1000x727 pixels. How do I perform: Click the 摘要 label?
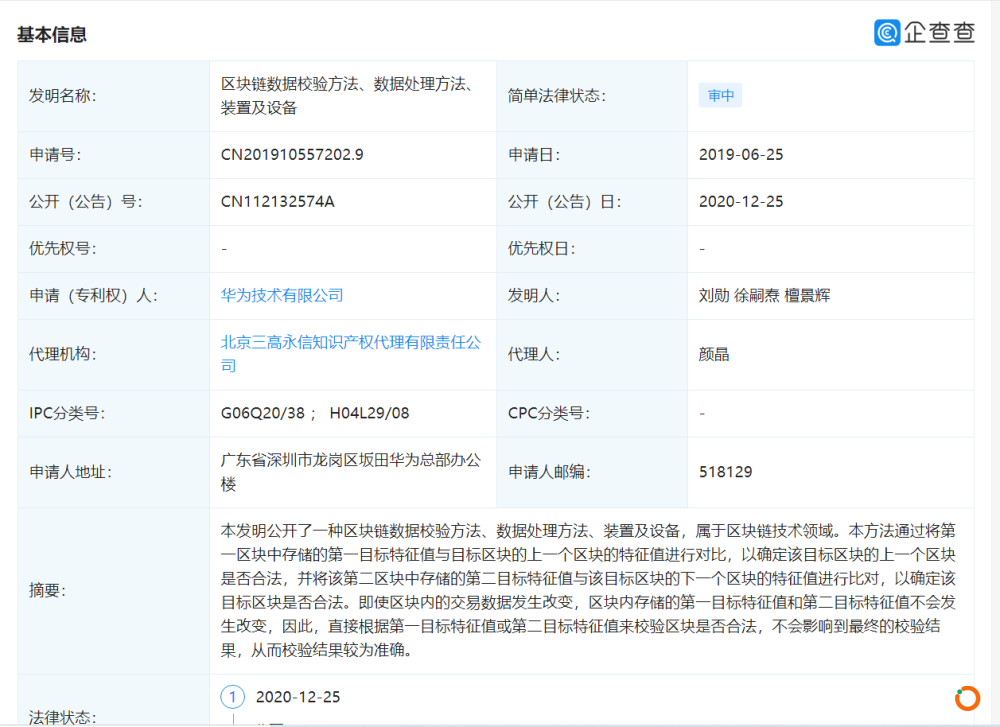tap(47, 591)
